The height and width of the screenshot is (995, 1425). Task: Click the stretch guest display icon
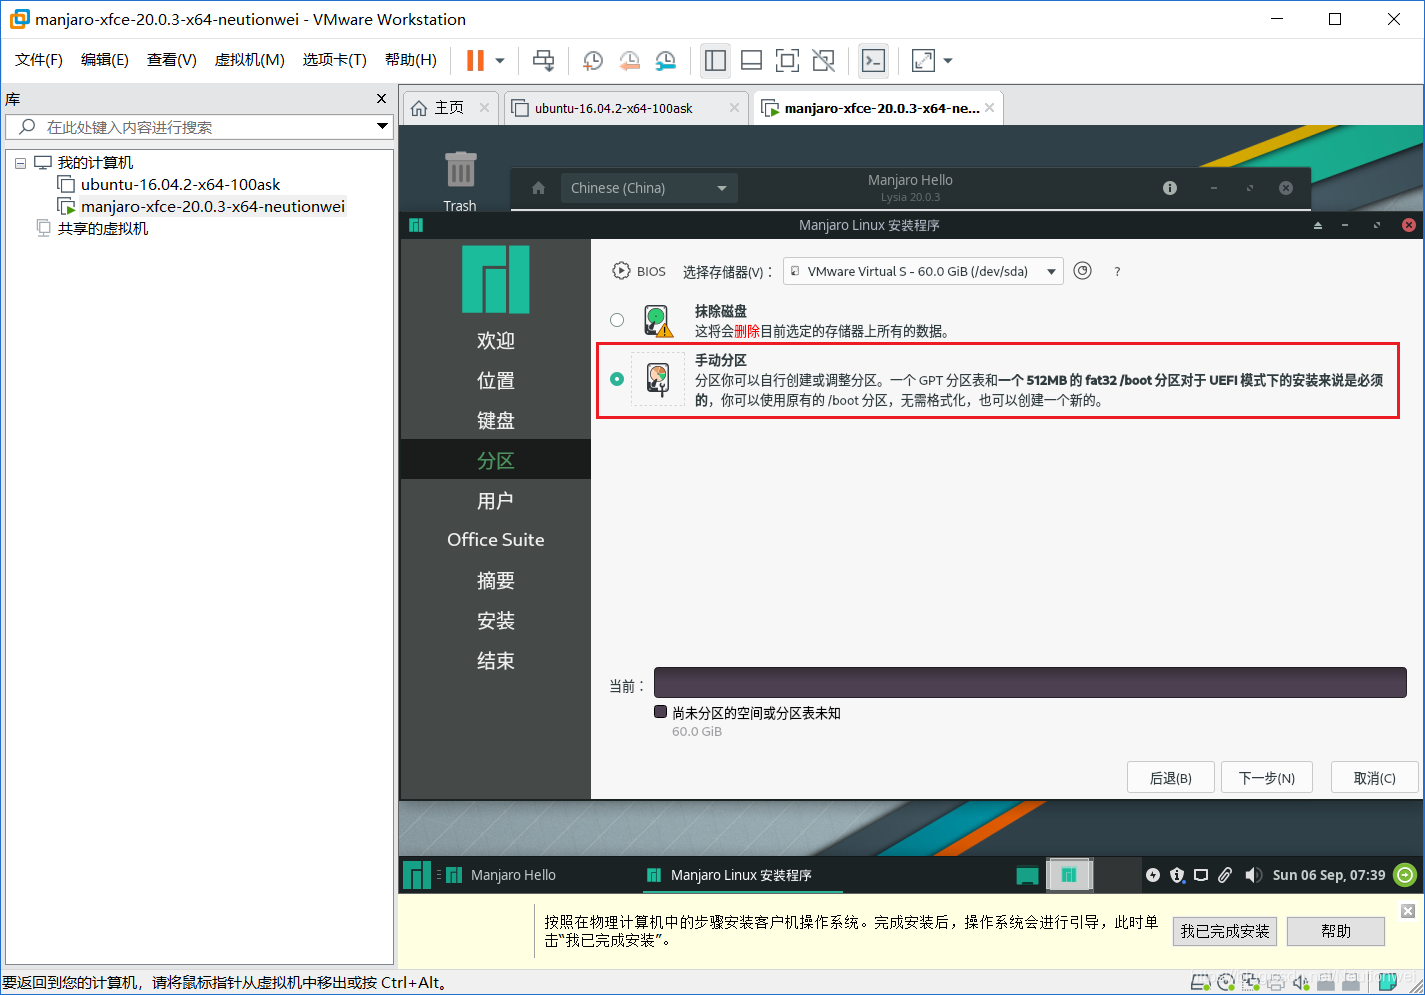click(x=923, y=61)
